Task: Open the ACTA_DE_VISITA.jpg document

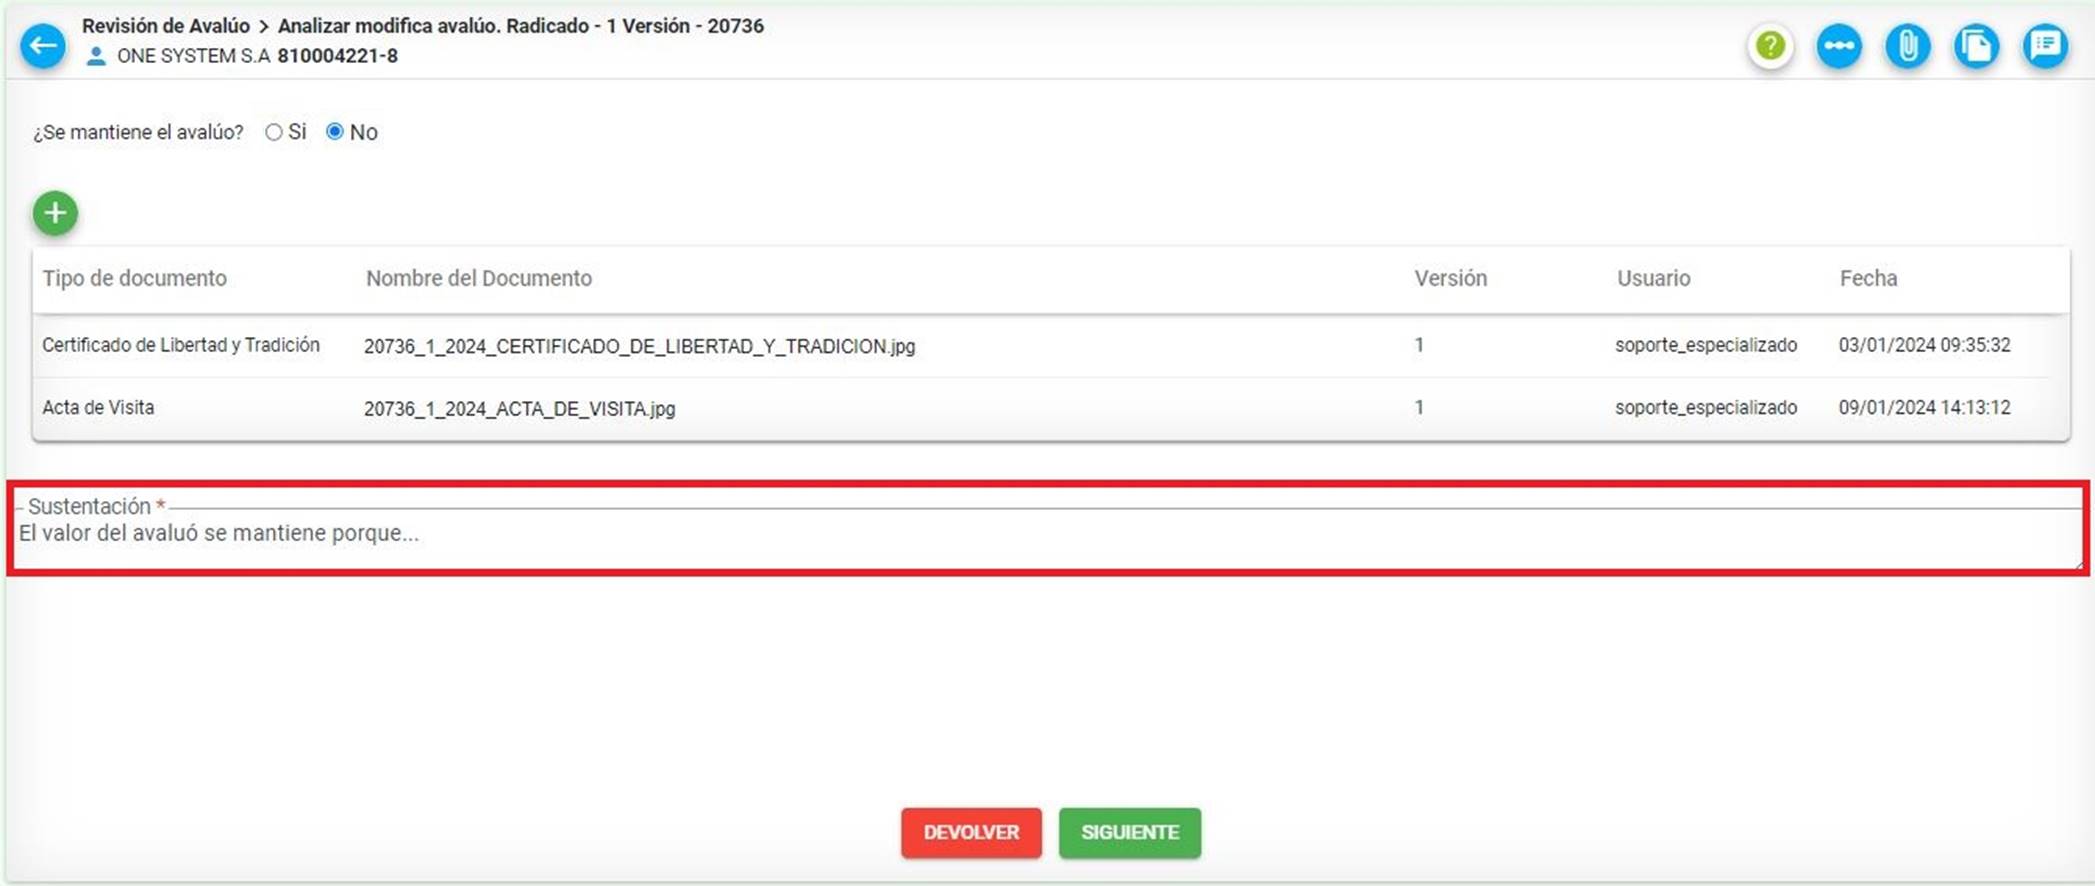Action: tap(519, 408)
